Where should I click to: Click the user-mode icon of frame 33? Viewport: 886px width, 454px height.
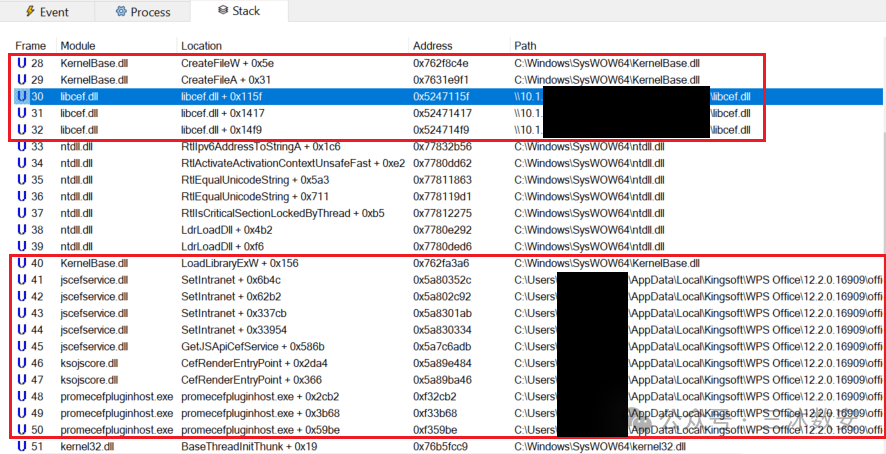pyautogui.click(x=22, y=146)
